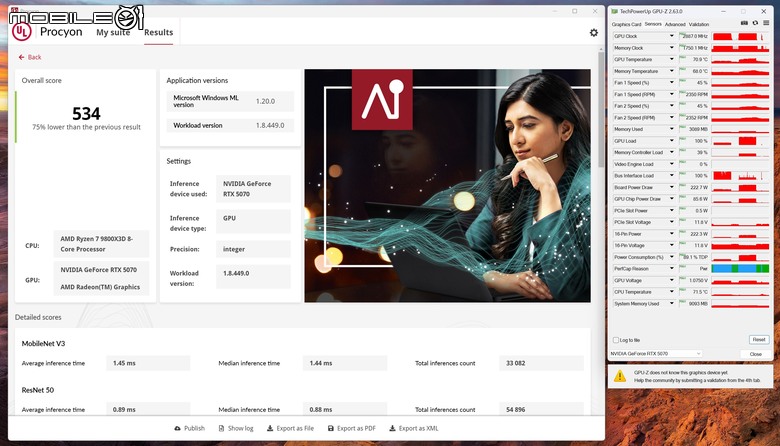
Task: Click Power Consumption value 89.1 % TDP
Action: point(694,257)
